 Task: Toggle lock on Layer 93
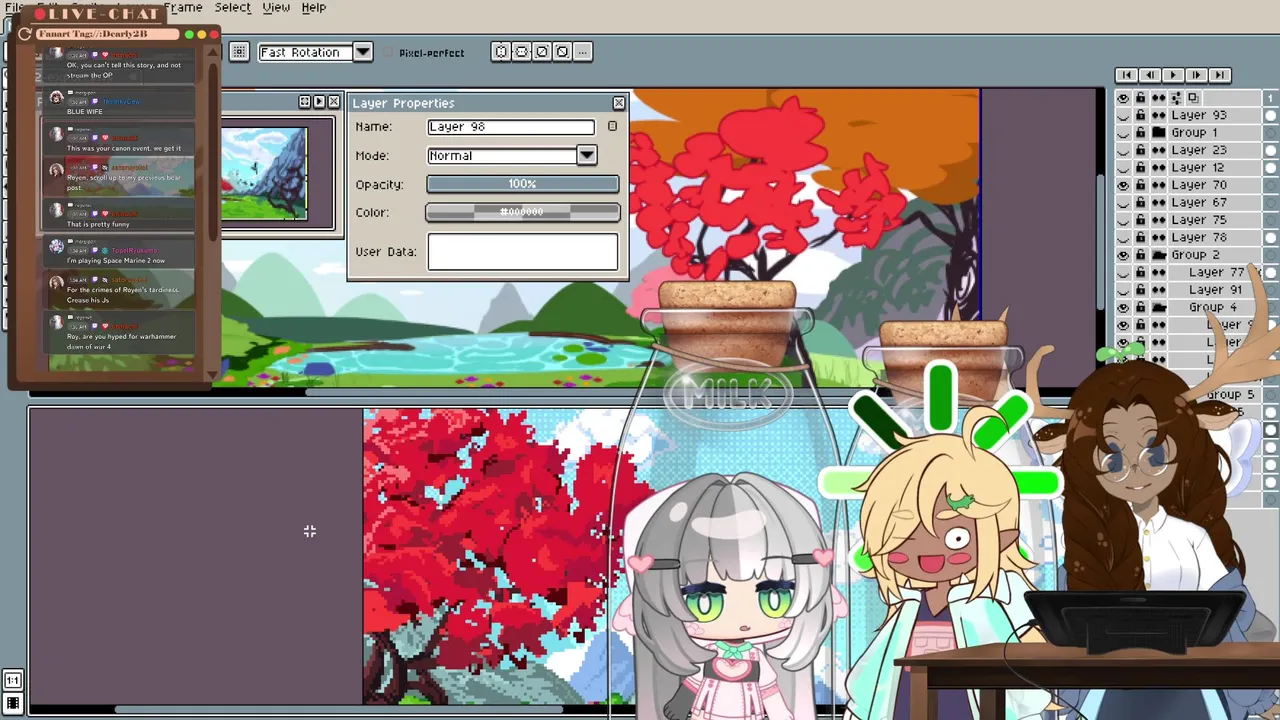(1140, 115)
